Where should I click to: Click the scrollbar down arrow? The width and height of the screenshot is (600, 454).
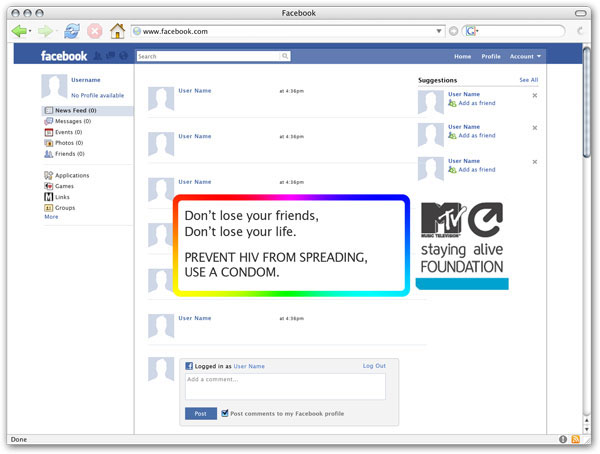coord(587,430)
